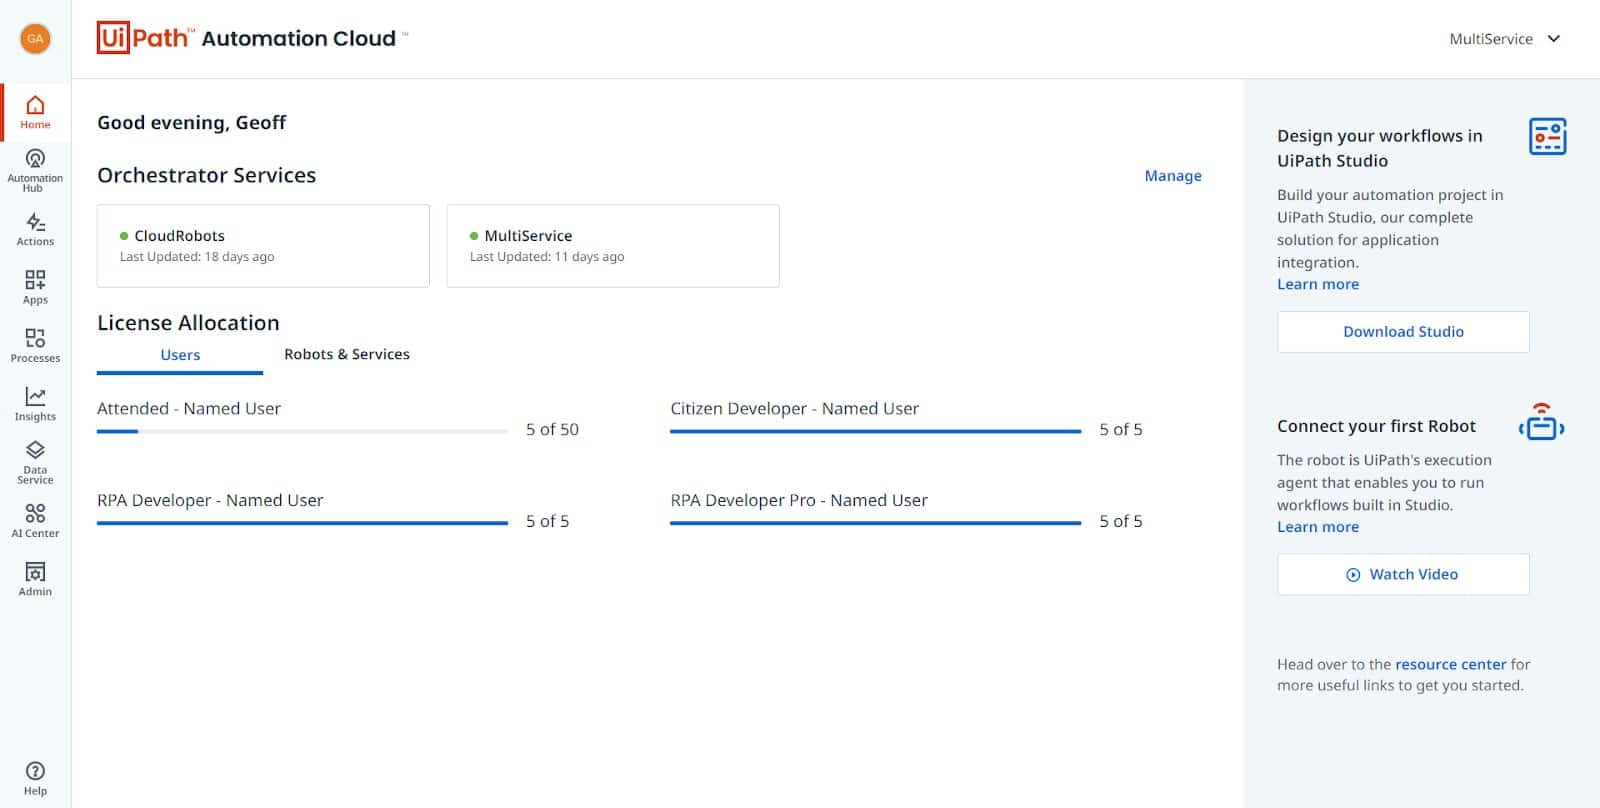
Task: Open Actions in the sidebar
Action: pyautogui.click(x=35, y=229)
